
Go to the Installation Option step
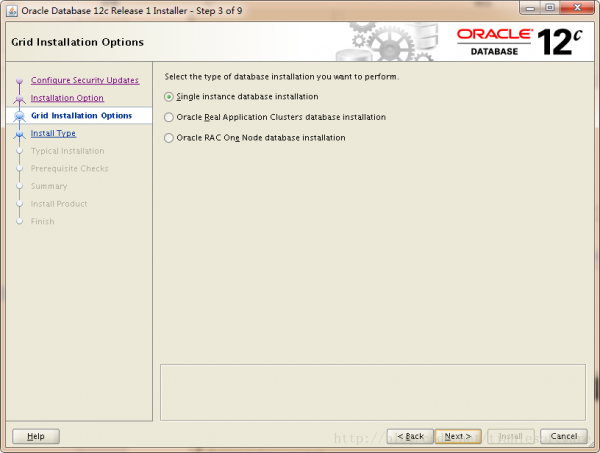pos(67,98)
